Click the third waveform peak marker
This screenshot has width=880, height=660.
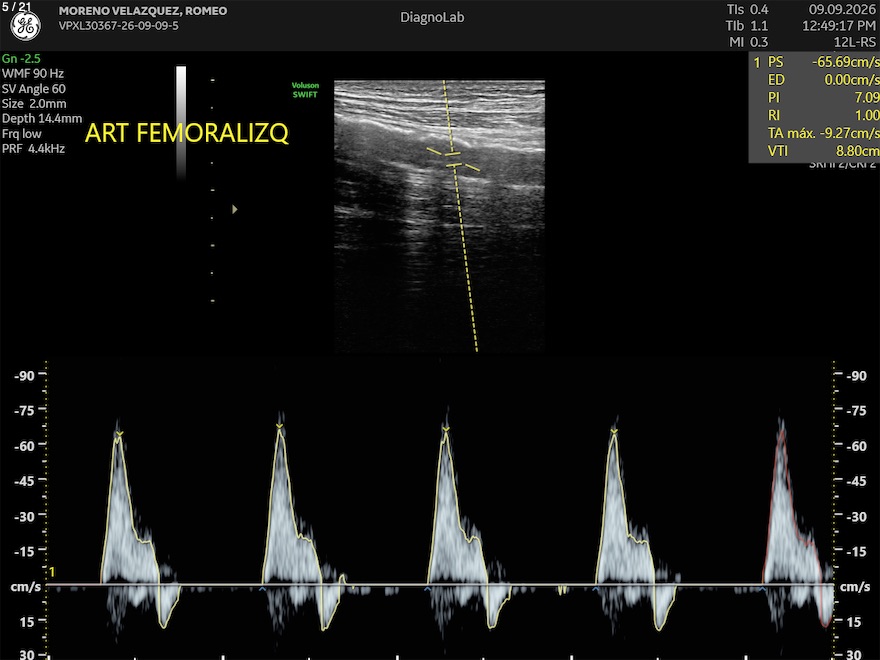pyautogui.click(x=446, y=429)
